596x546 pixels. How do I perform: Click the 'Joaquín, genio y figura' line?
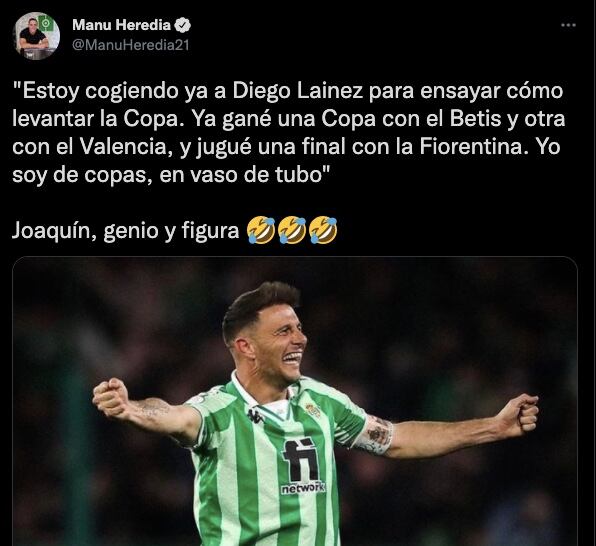pos(125,230)
